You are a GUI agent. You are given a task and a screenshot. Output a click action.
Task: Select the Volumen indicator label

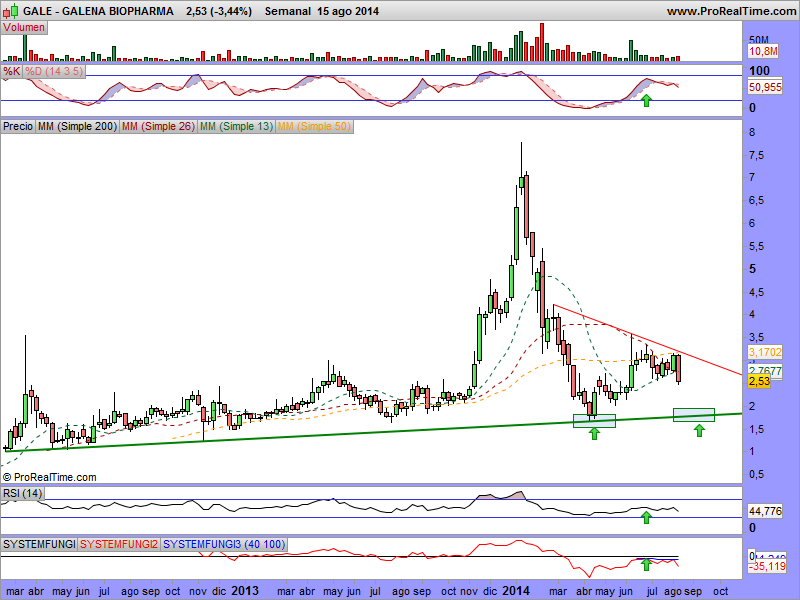(24, 28)
